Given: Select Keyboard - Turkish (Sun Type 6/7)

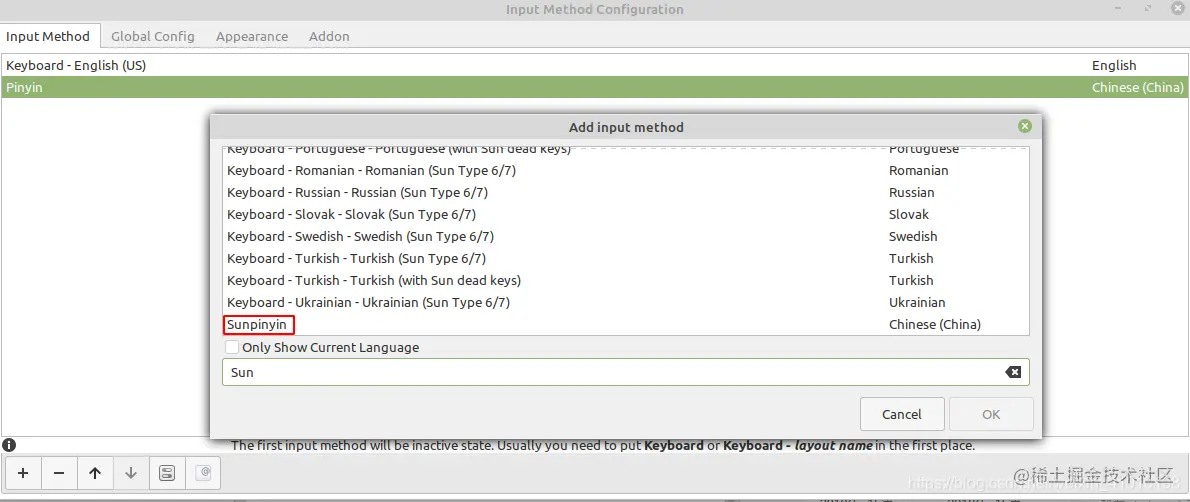Looking at the screenshot, I should tap(626, 258).
